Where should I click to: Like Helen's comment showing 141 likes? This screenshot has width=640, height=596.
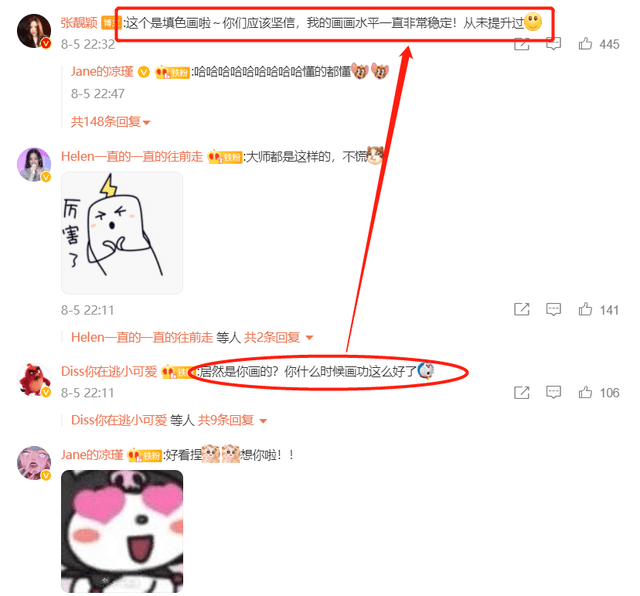tap(585, 309)
